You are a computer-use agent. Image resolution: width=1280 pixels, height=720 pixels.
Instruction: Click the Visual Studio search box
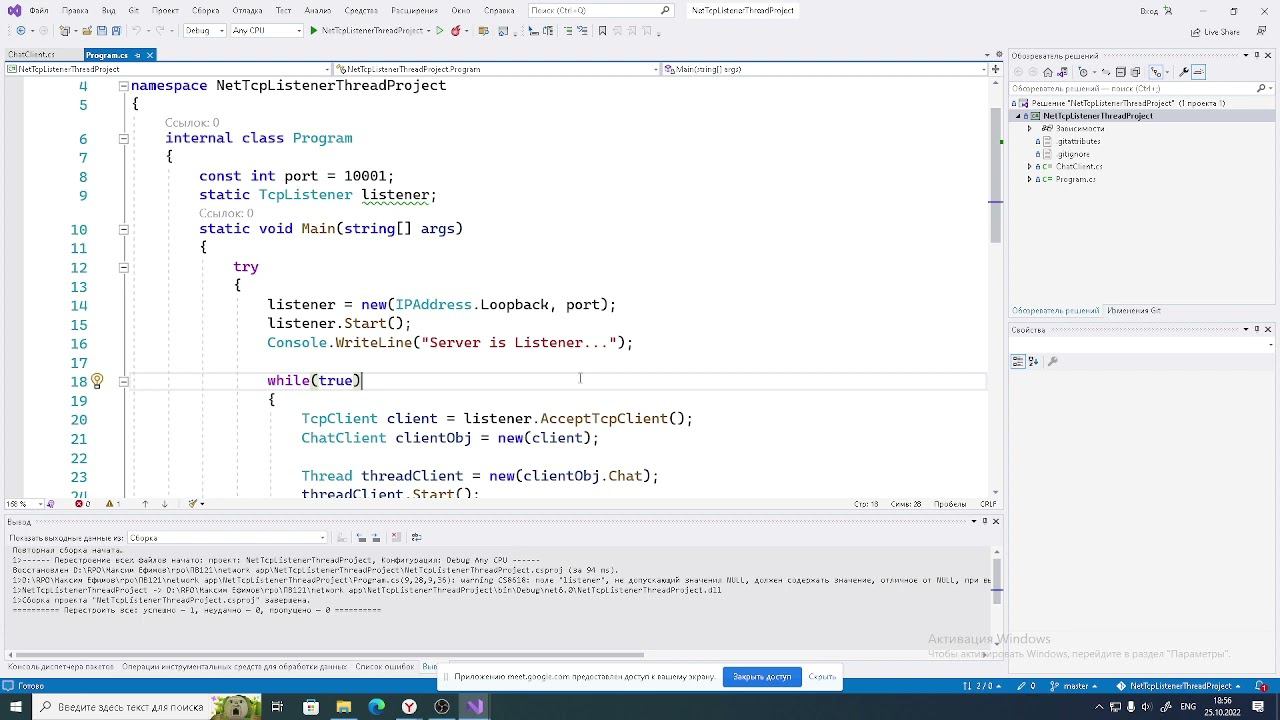coord(600,11)
